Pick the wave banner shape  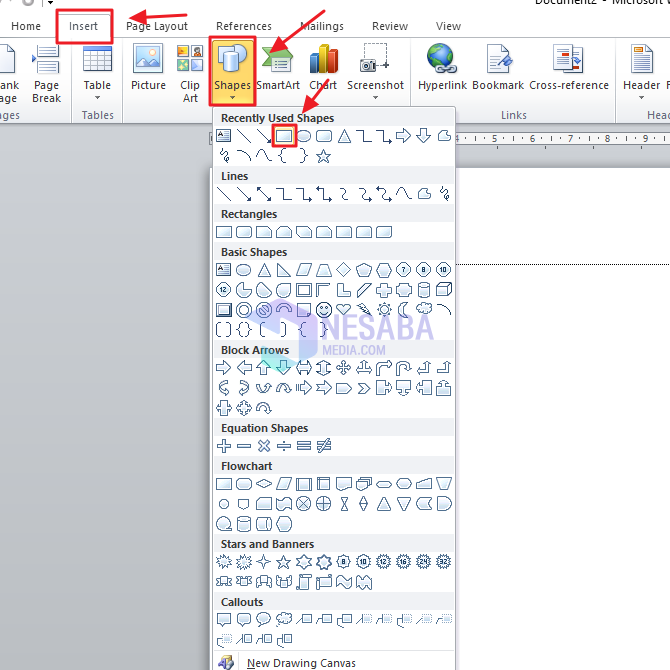click(x=344, y=582)
